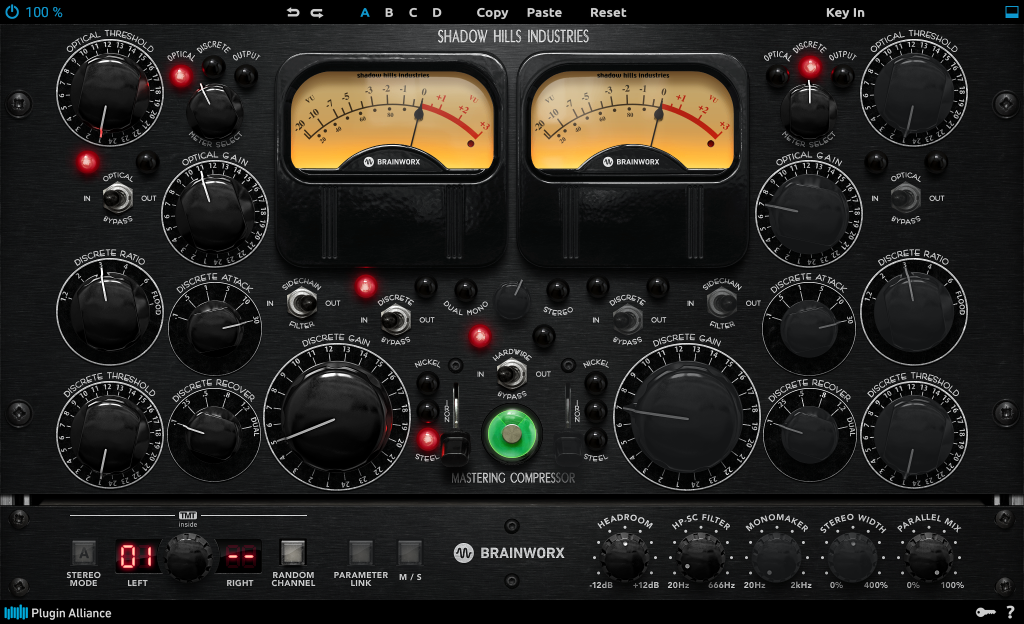Click the Parallel Mix knob
The image size is (1024, 624).
pos(928,557)
